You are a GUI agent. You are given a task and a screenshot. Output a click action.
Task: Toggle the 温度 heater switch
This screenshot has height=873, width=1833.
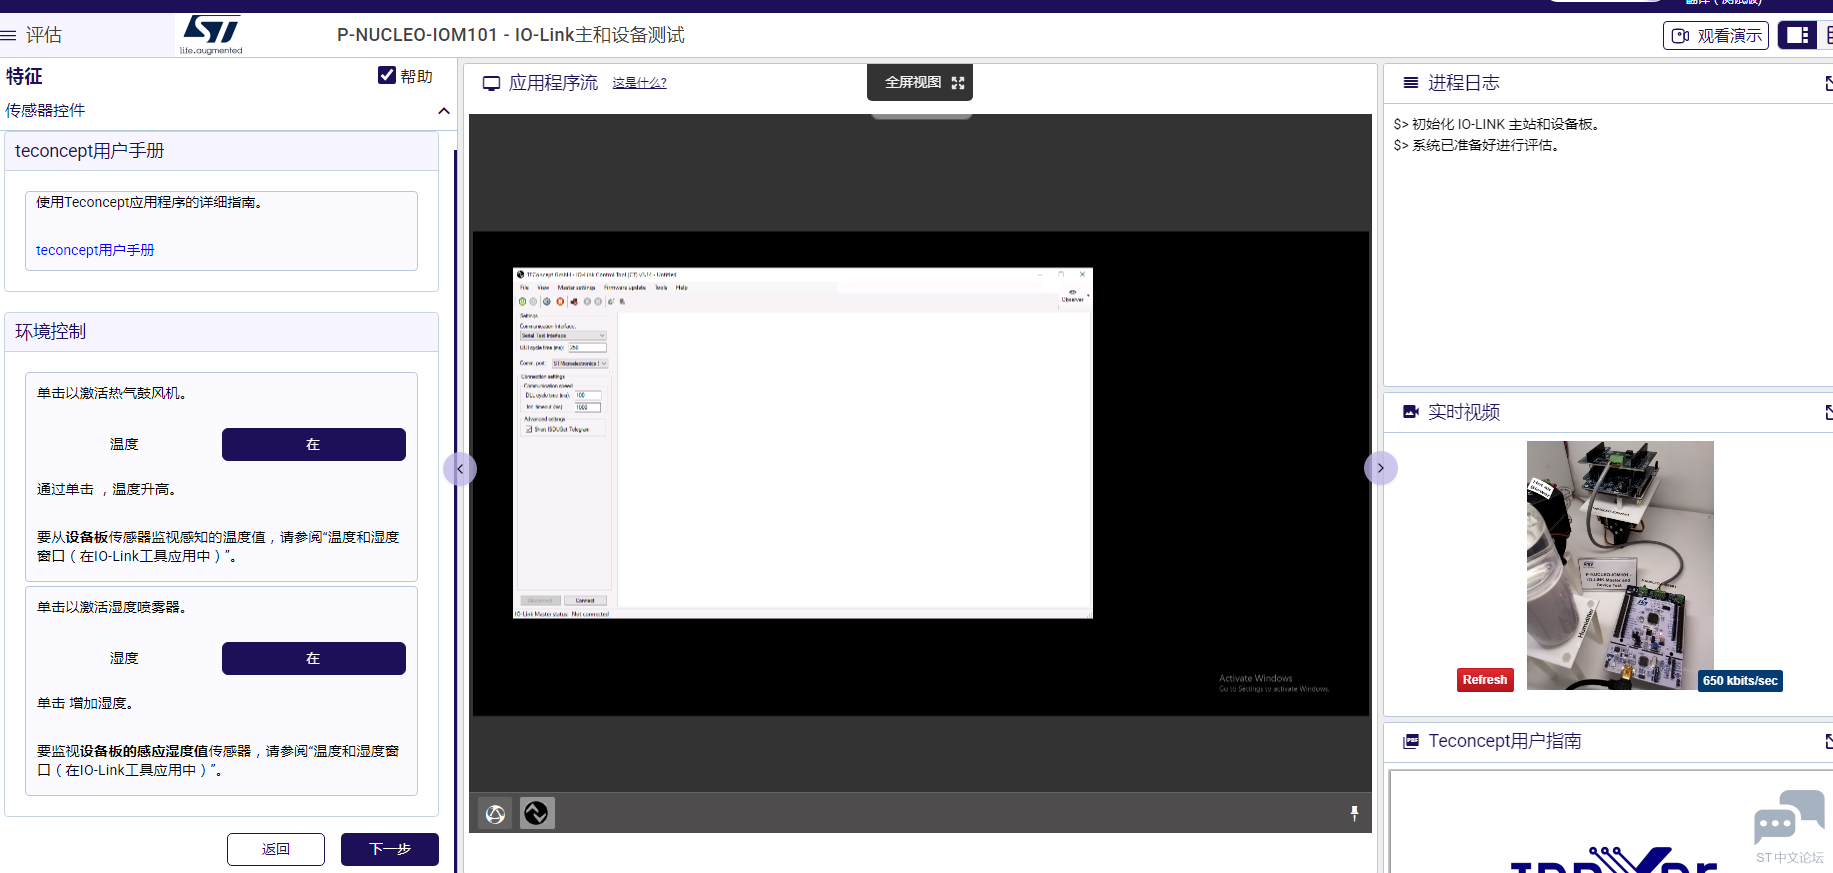(313, 445)
